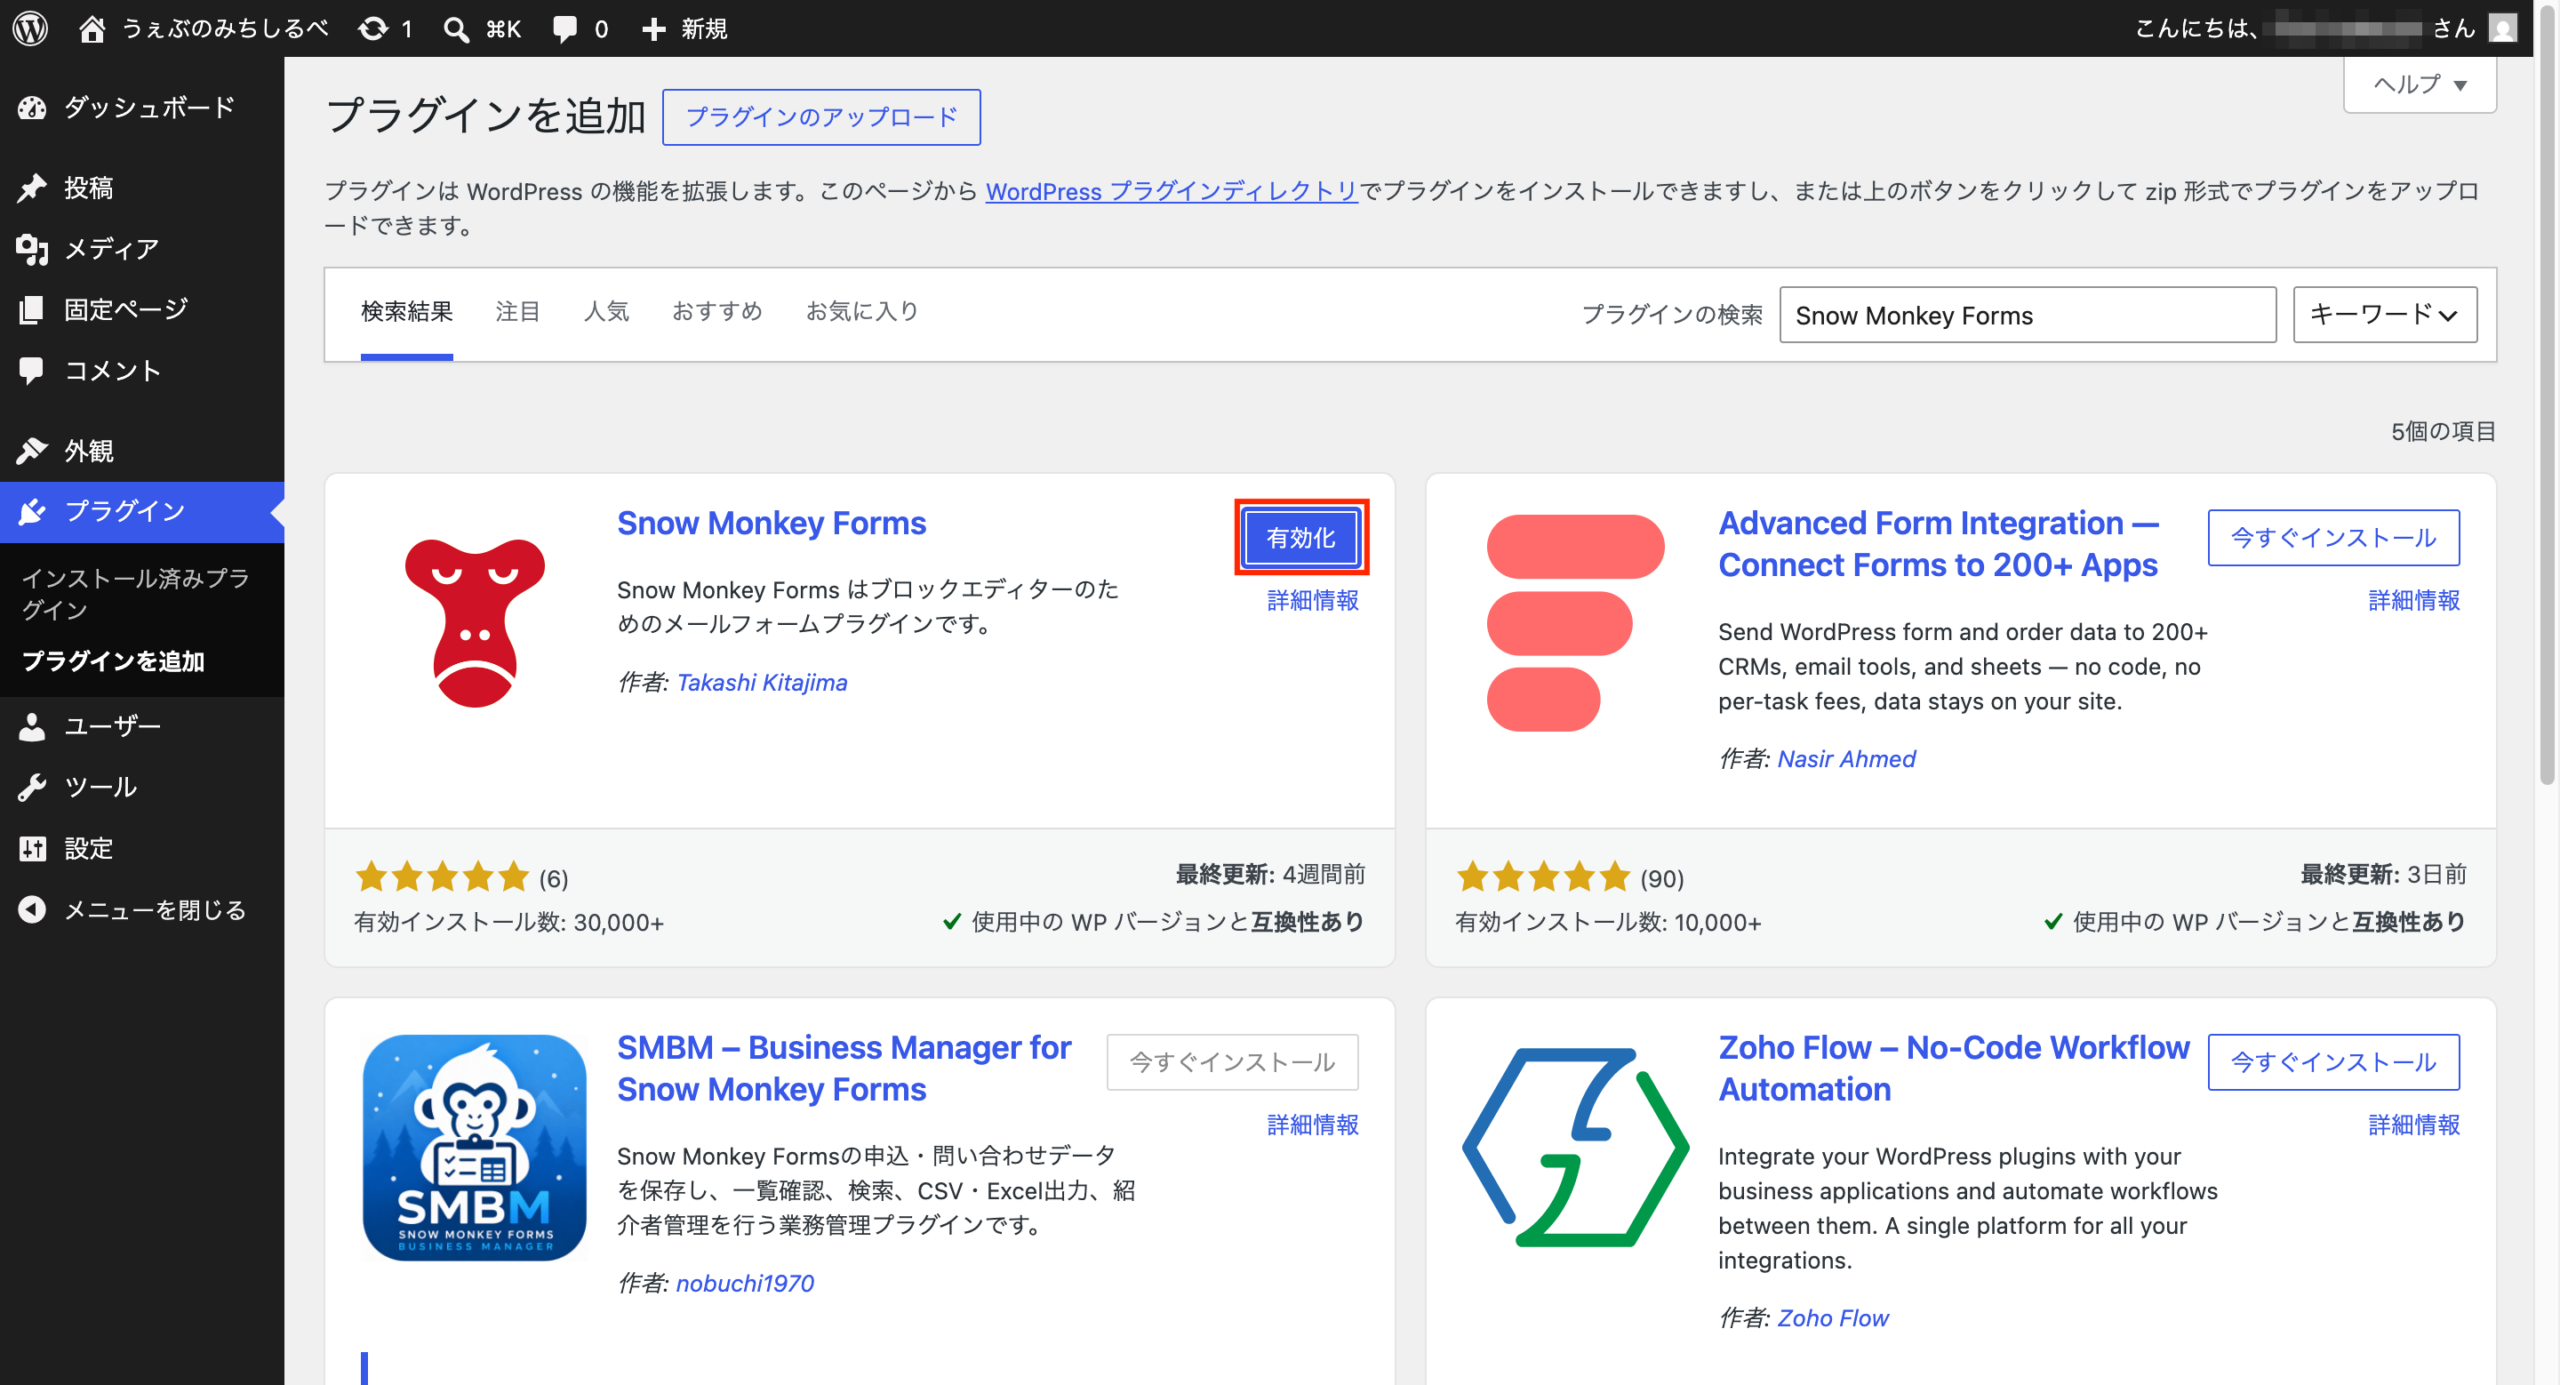Switch to the 検索結果 tab

pos(407,312)
